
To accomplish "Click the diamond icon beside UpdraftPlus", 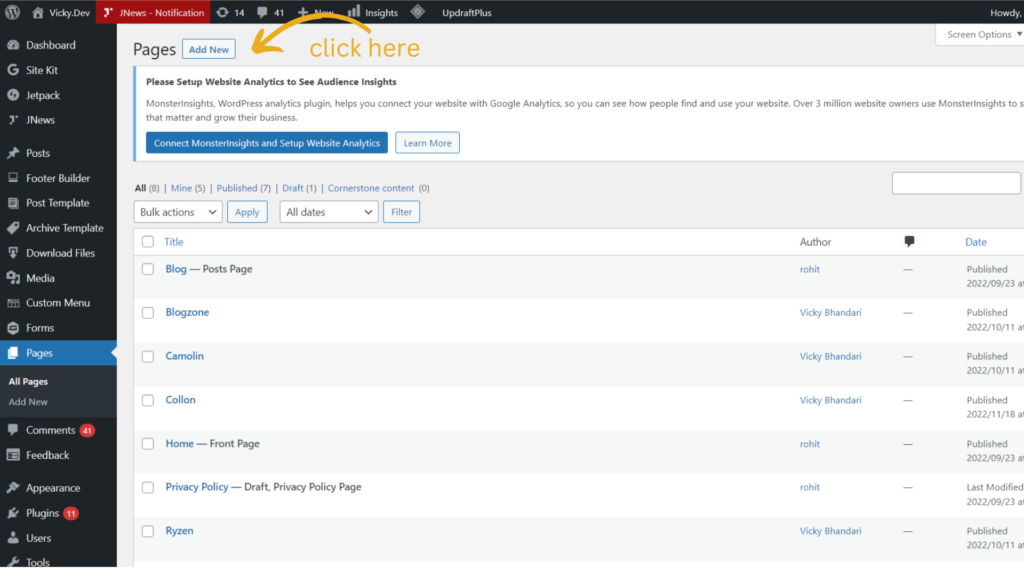I will (418, 12).
